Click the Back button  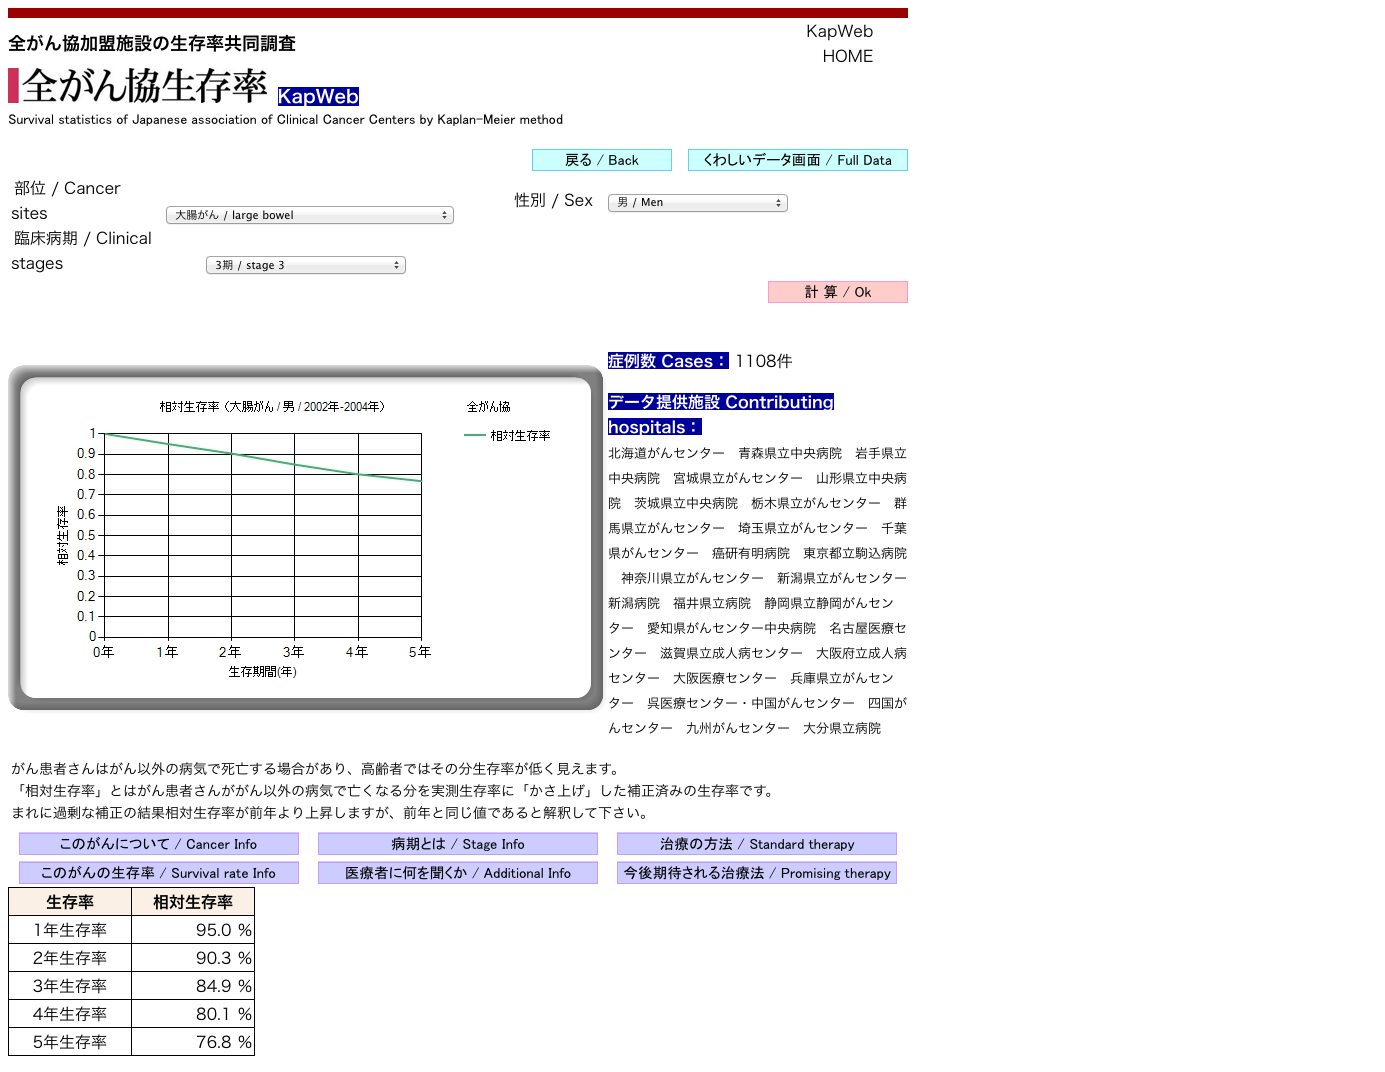pyautogui.click(x=601, y=160)
